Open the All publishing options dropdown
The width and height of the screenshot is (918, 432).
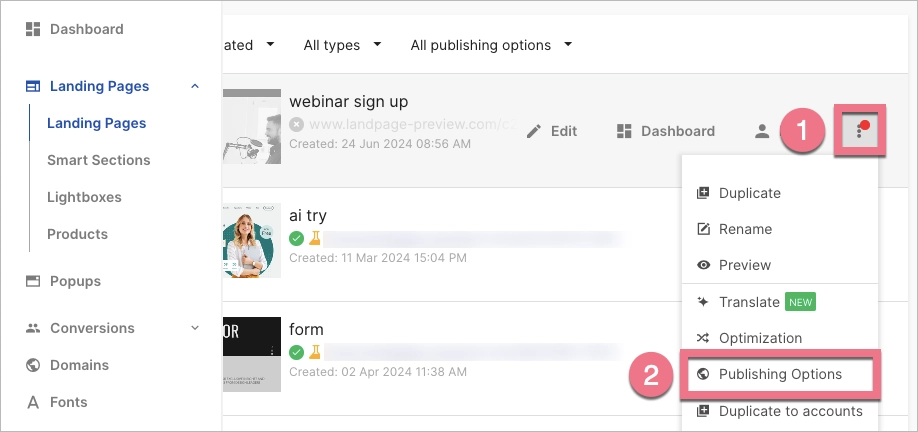coord(491,45)
